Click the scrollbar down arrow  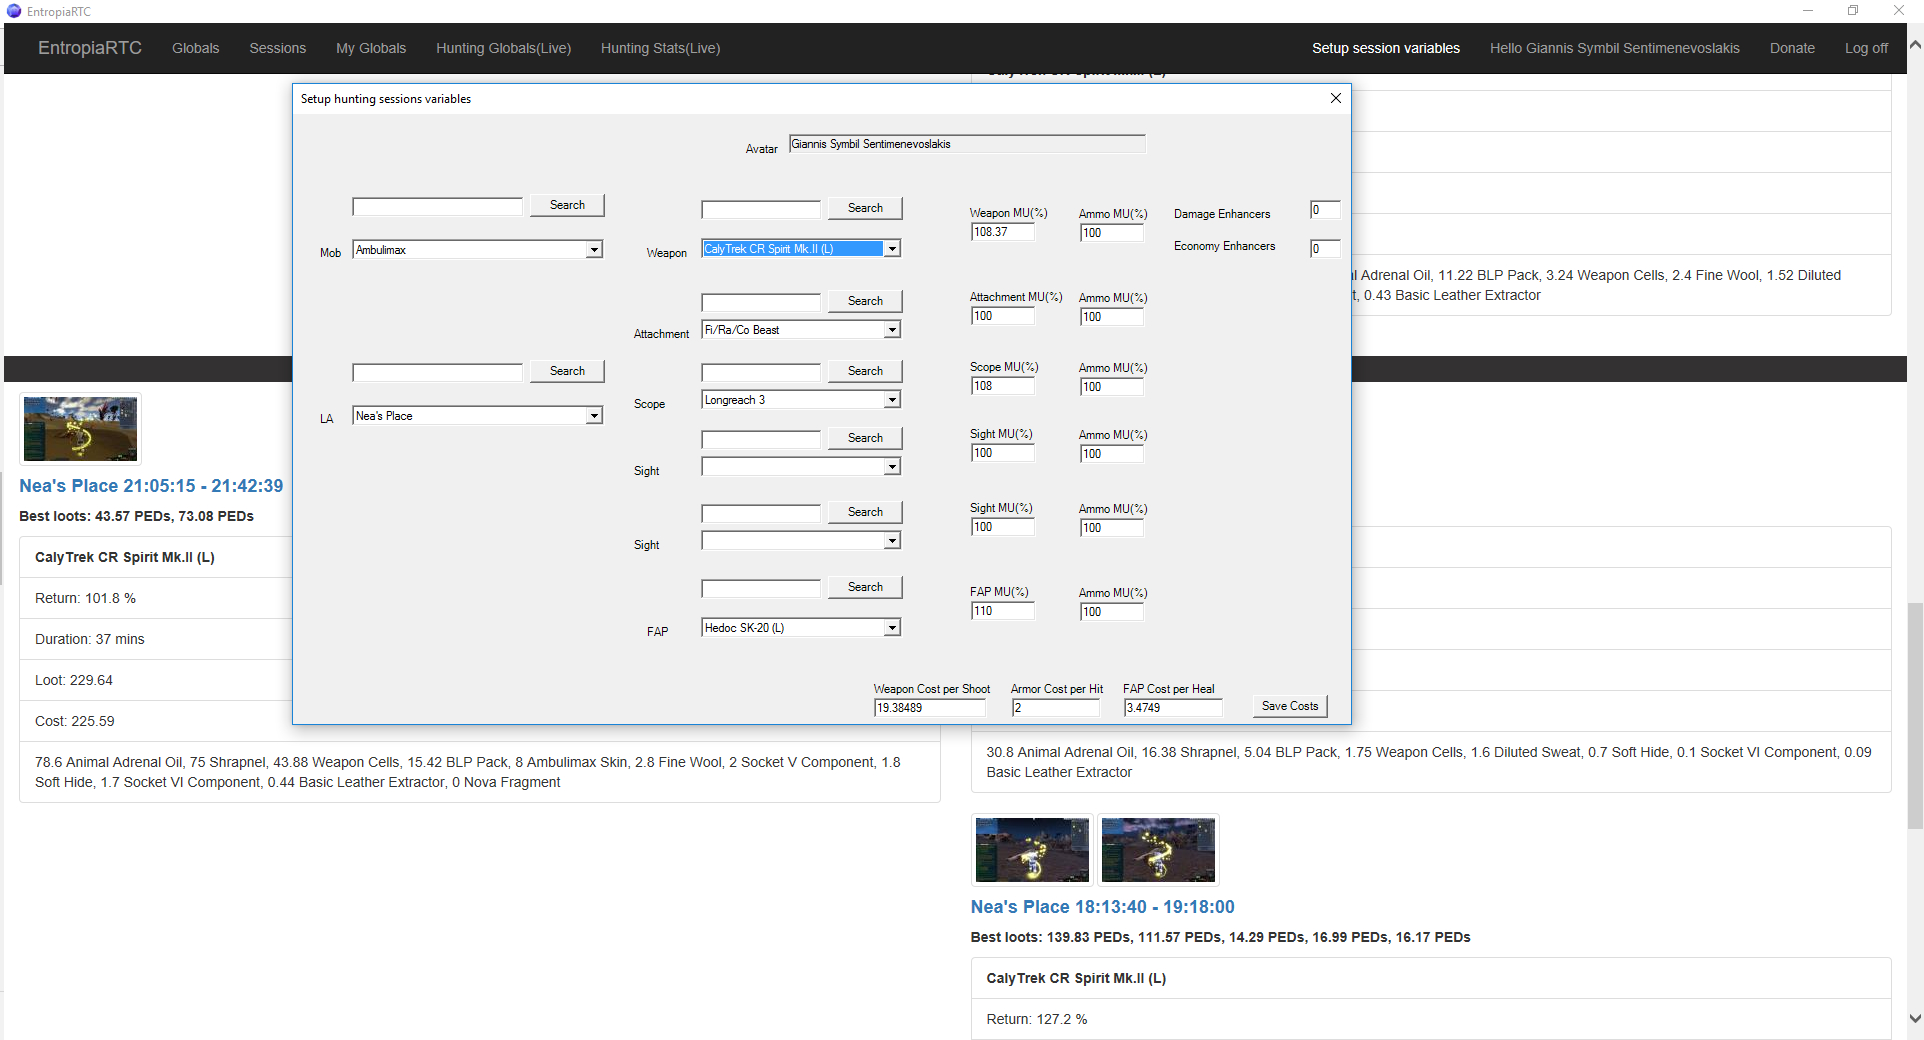point(1915,1019)
